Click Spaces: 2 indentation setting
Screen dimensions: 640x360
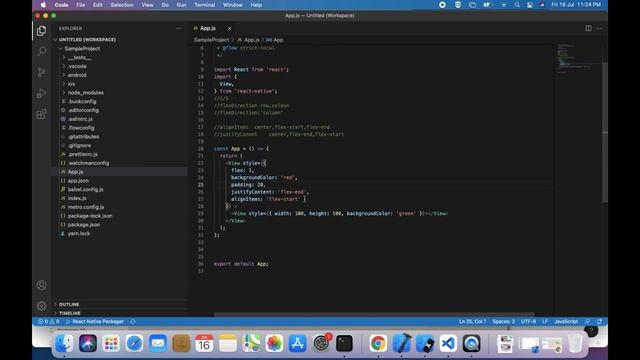503,322
